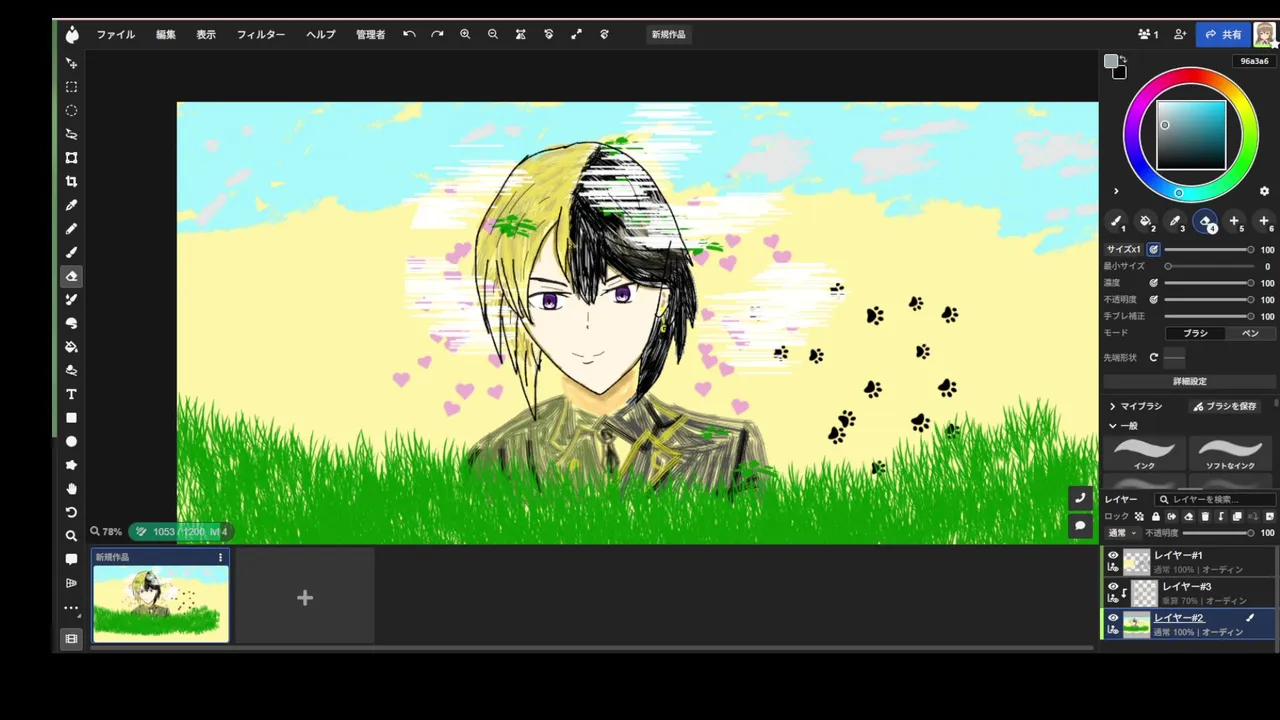Switch brush mode to ペン
Screen dimensions: 1280x720
point(1250,333)
